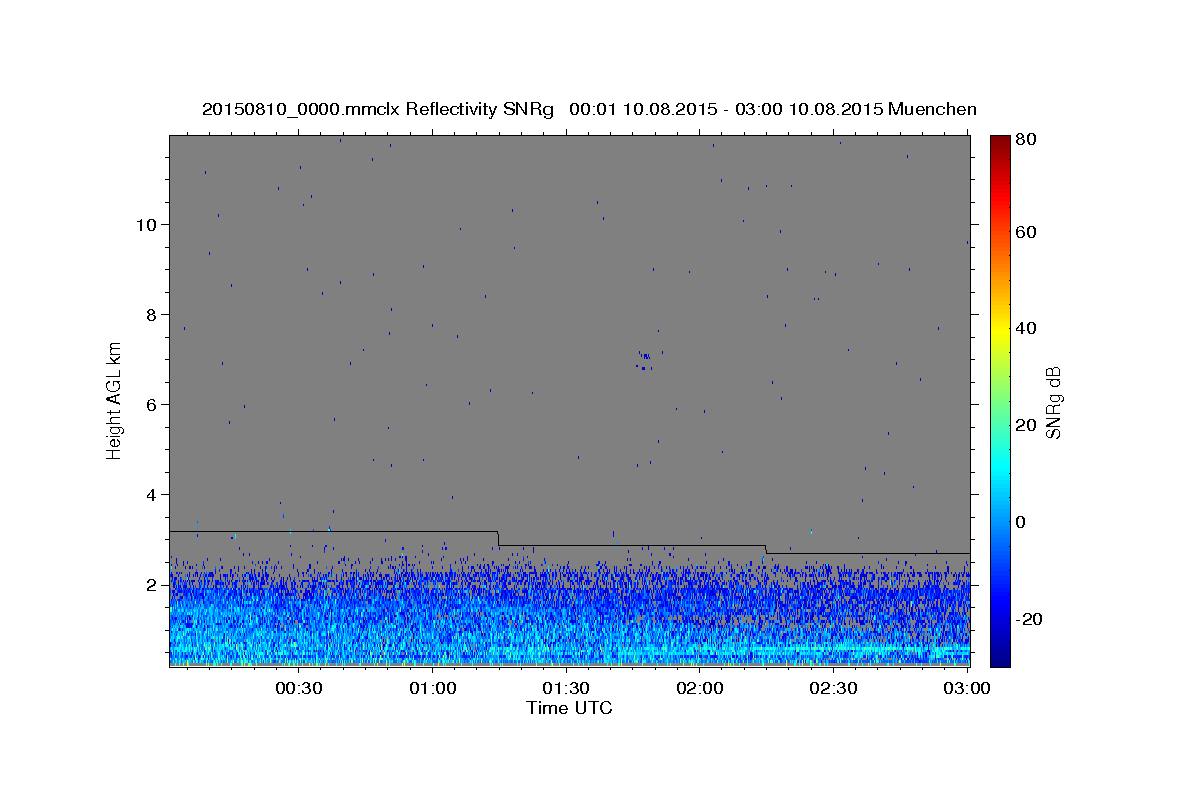Screen dimensions: 1200x800
Task: Select the 'Muenchen' word in the title
Action: (x=932, y=109)
